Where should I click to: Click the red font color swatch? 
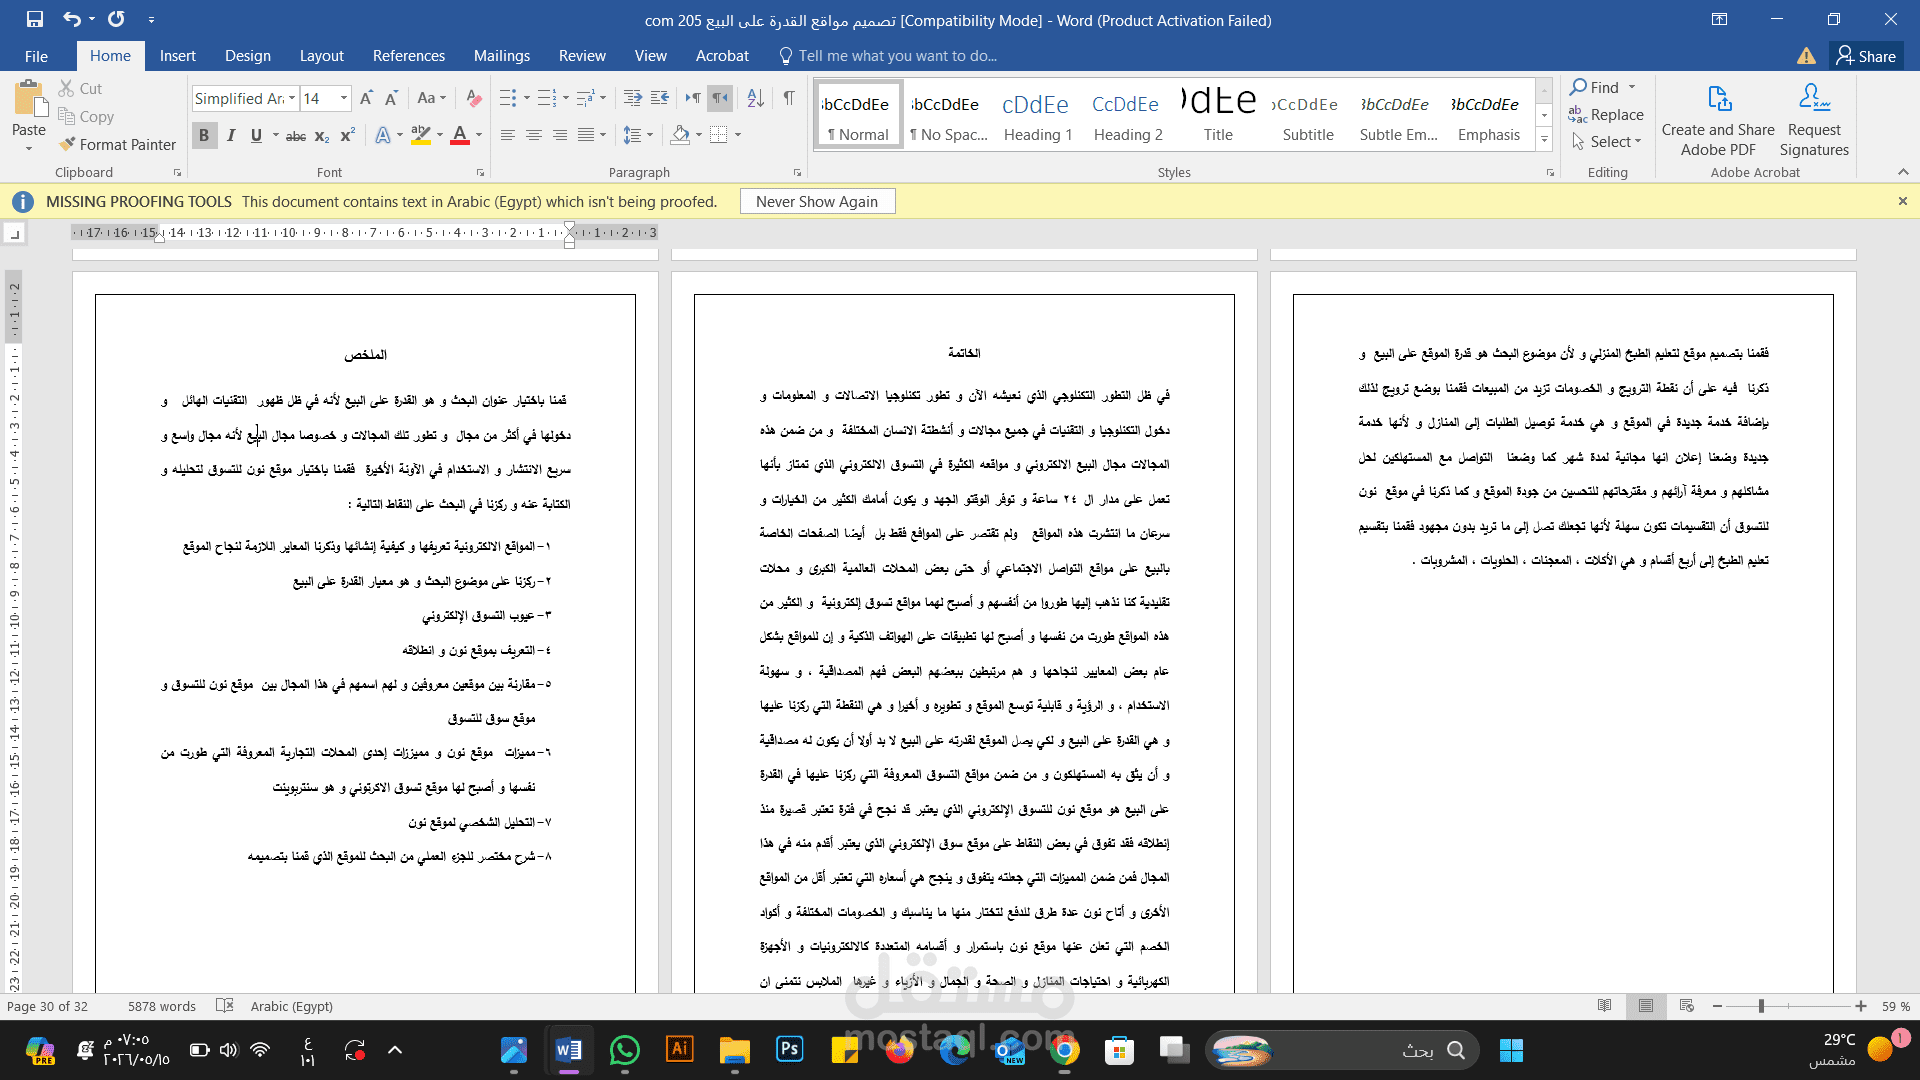[x=460, y=135]
